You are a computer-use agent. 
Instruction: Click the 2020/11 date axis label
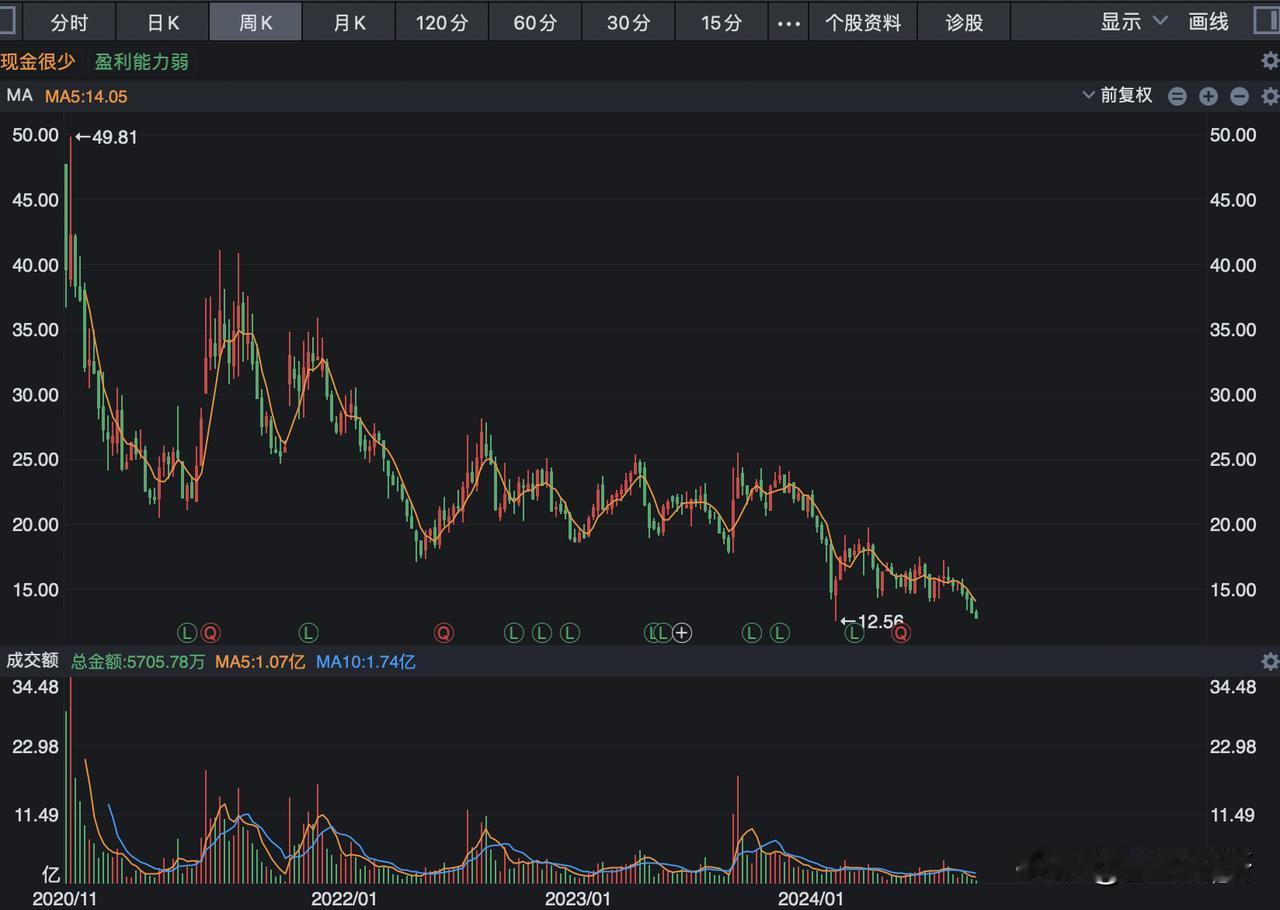pos(64,898)
